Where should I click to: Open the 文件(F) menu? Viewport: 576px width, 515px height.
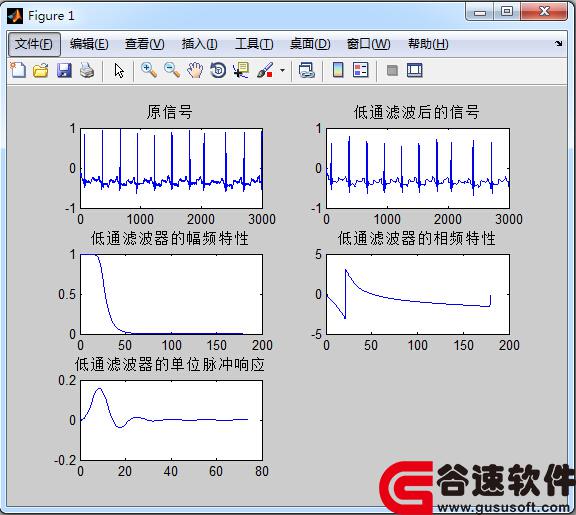click(34, 44)
